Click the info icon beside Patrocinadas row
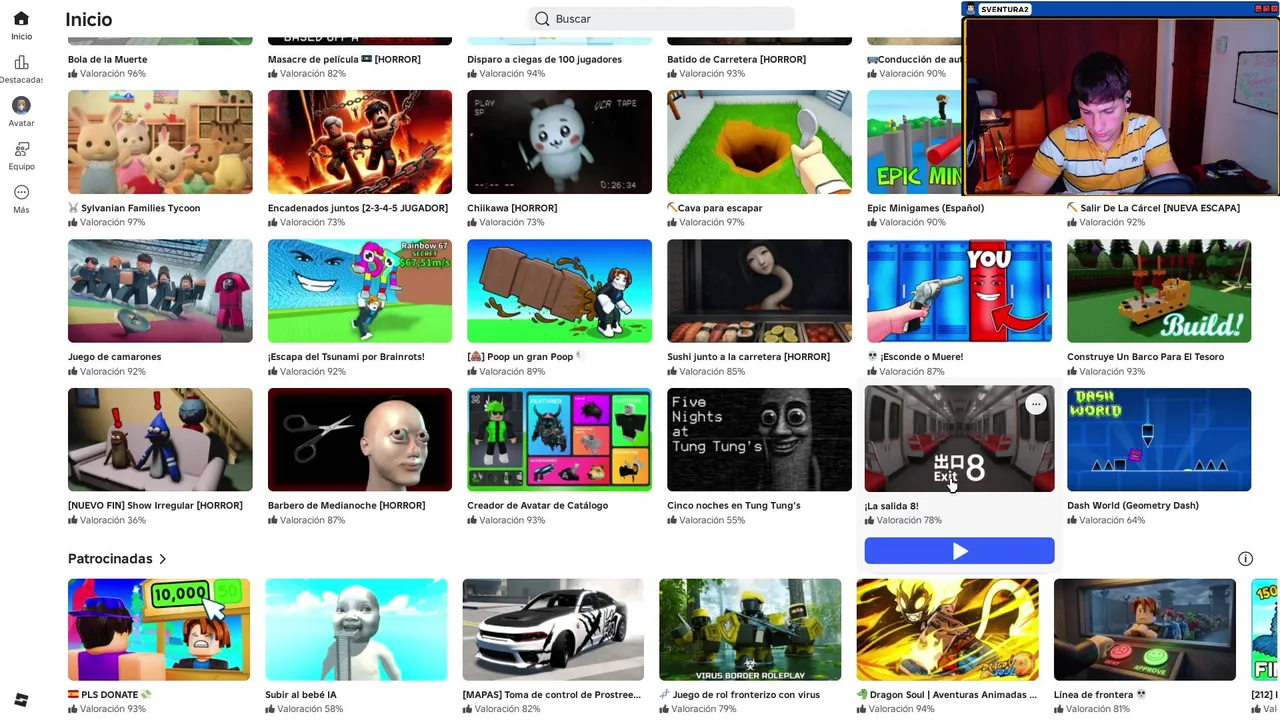The image size is (1280, 720). (1245, 559)
